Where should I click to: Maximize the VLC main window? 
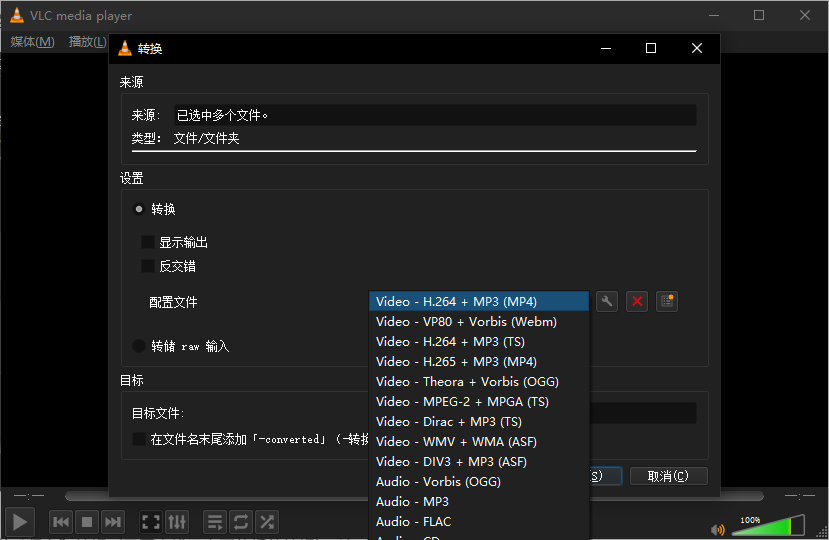click(759, 15)
